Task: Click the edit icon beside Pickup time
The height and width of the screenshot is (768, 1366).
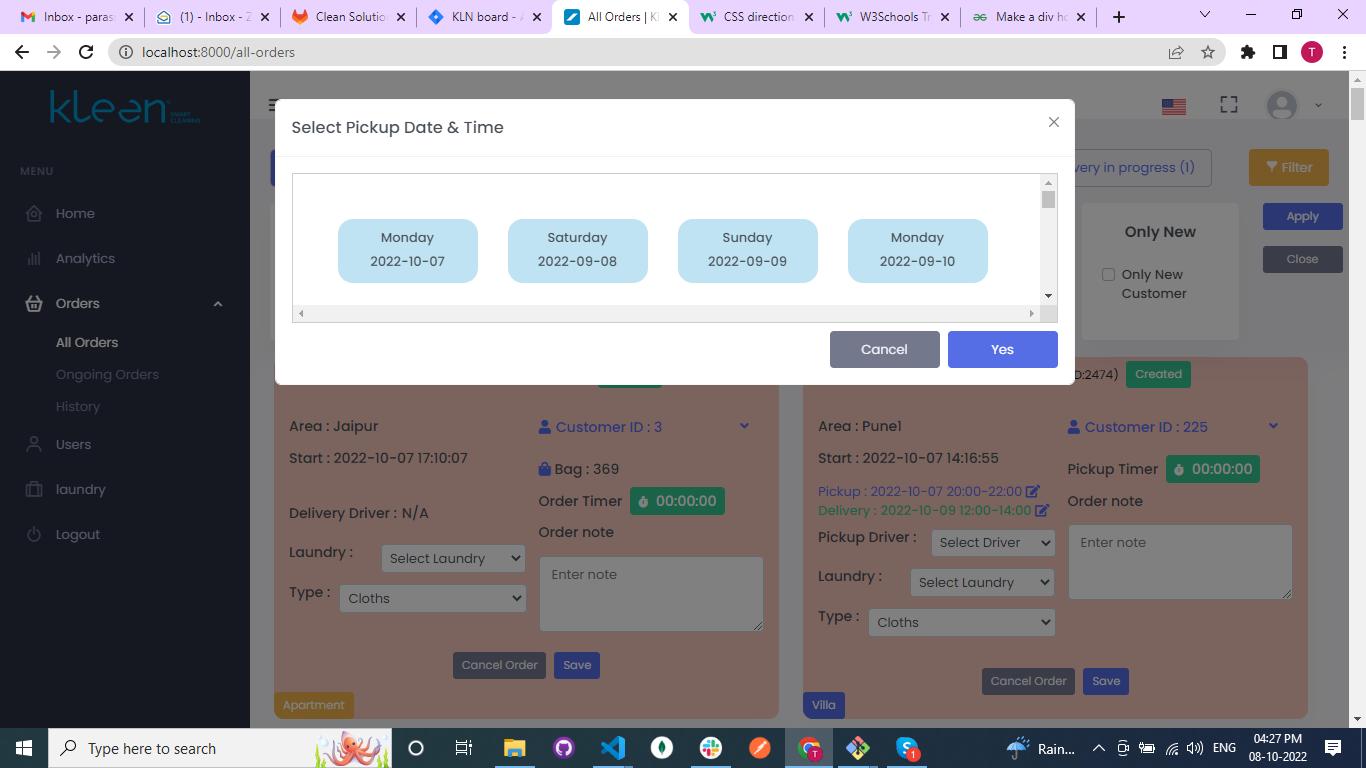Action: pyautogui.click(x=1033, y=492)
